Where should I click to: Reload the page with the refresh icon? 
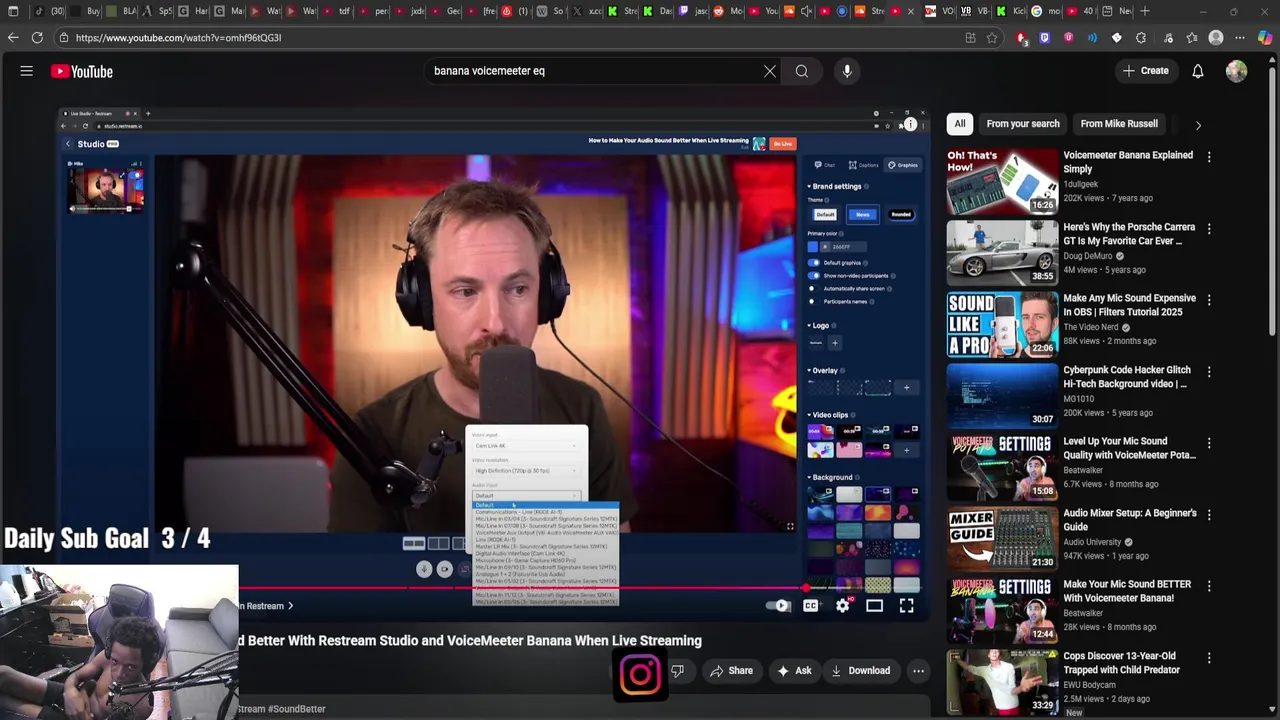37,38
